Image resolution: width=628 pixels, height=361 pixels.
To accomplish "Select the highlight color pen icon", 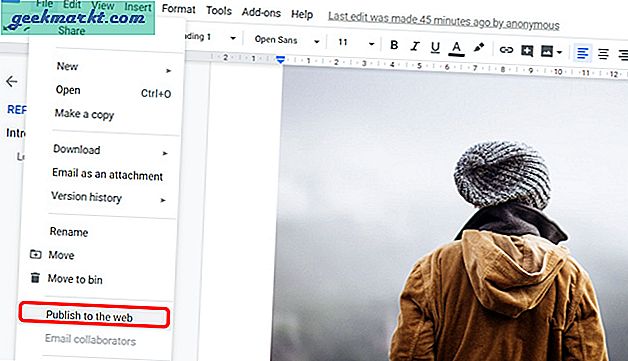I will (479, 48).
